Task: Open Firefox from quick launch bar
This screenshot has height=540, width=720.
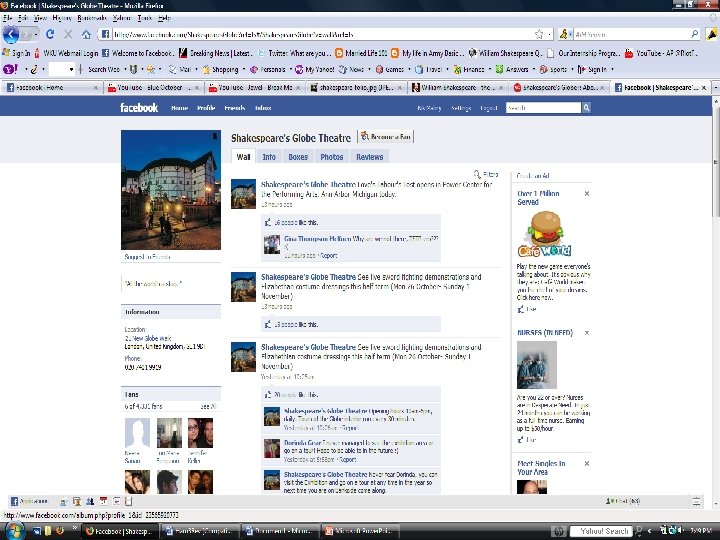Action: (x=60, y=531)
